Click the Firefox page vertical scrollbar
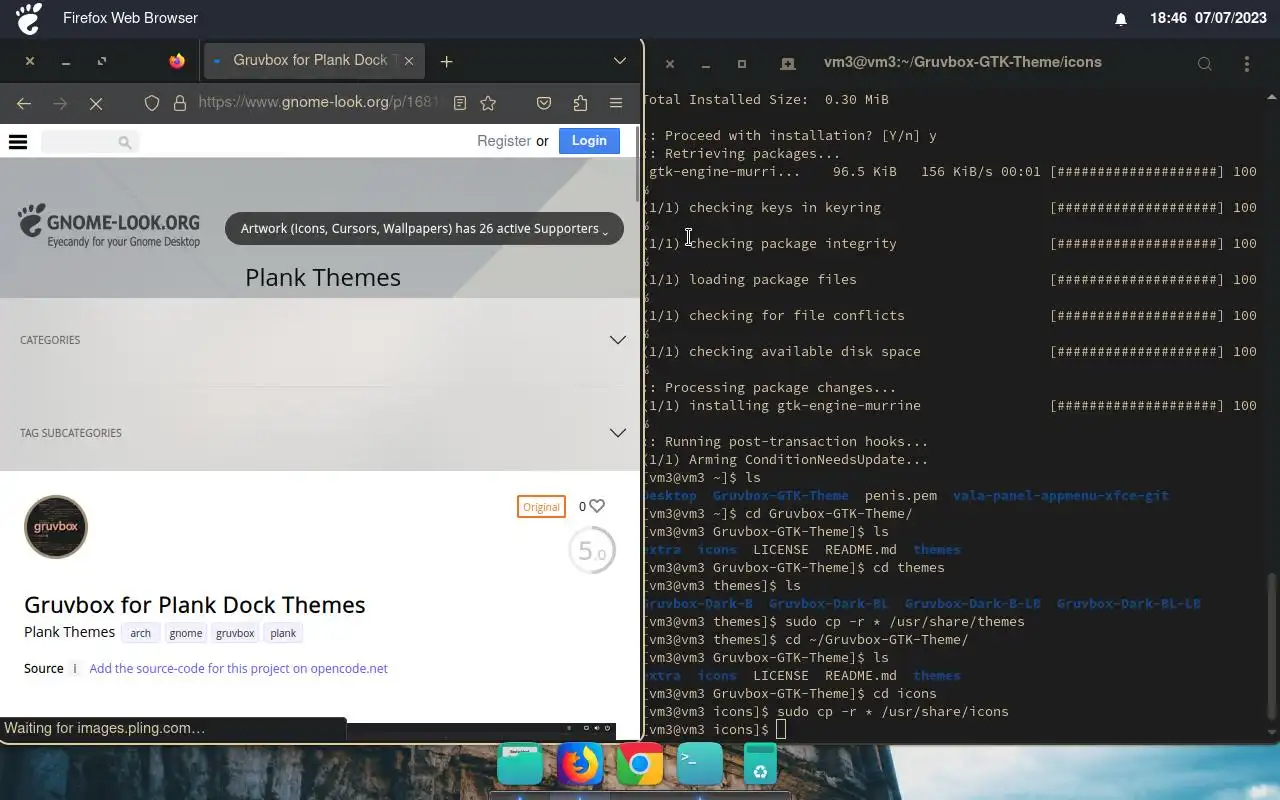Screen dimensions: 1280x800 pyautogui.click(x=637, y=165)
